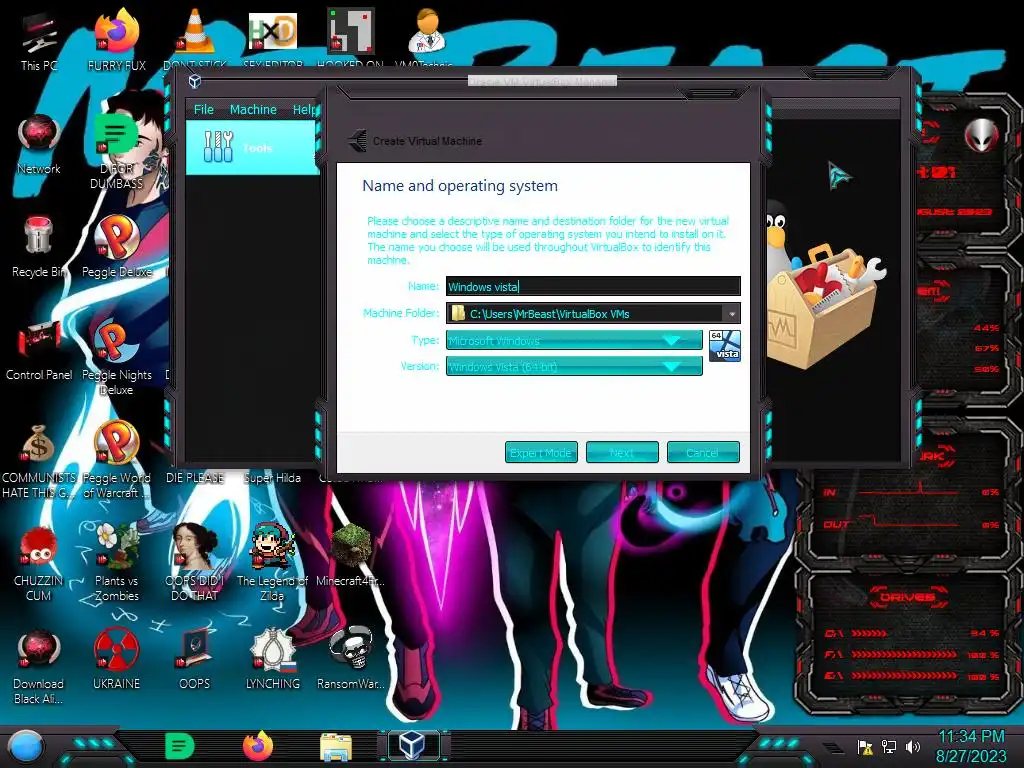
Task: Click the E:\ drive usage bar widget
Action: pyautogui.click(x=911, y=676)
